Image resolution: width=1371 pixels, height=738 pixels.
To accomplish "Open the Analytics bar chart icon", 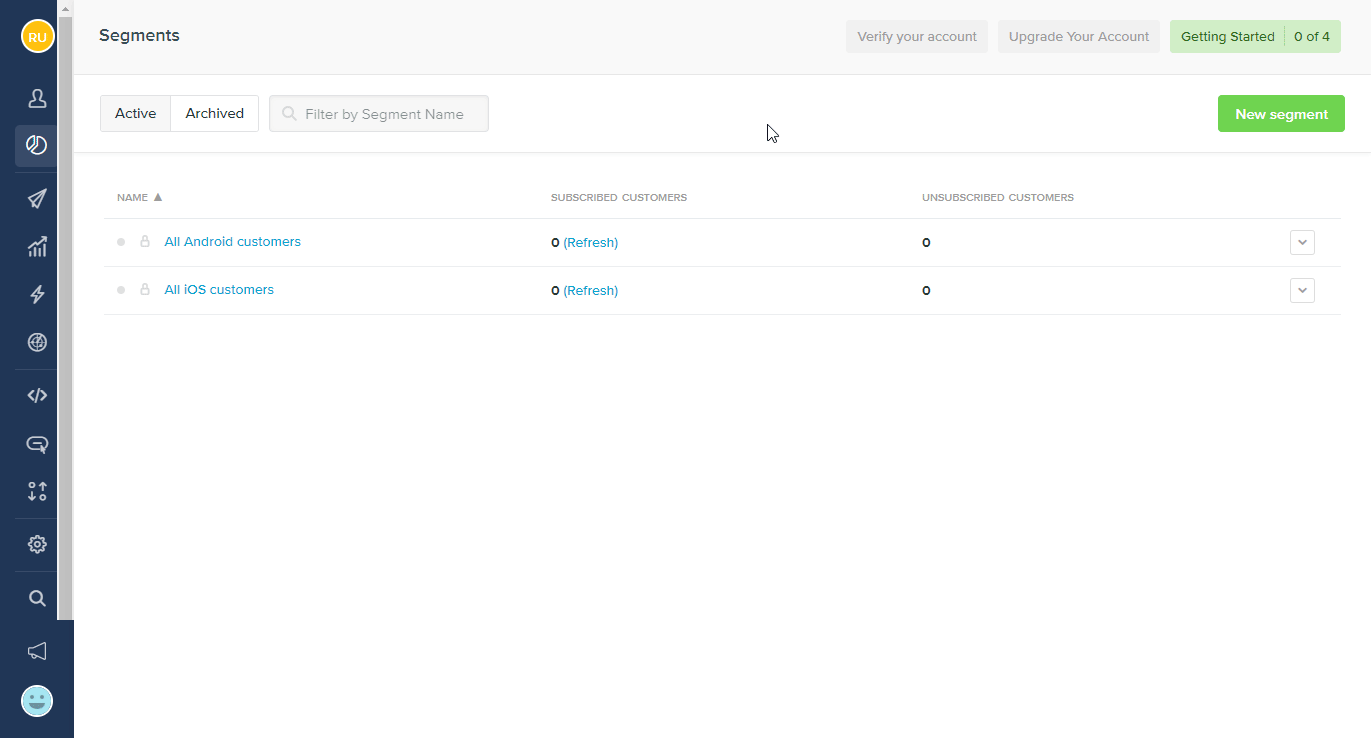I will [37, 246].
